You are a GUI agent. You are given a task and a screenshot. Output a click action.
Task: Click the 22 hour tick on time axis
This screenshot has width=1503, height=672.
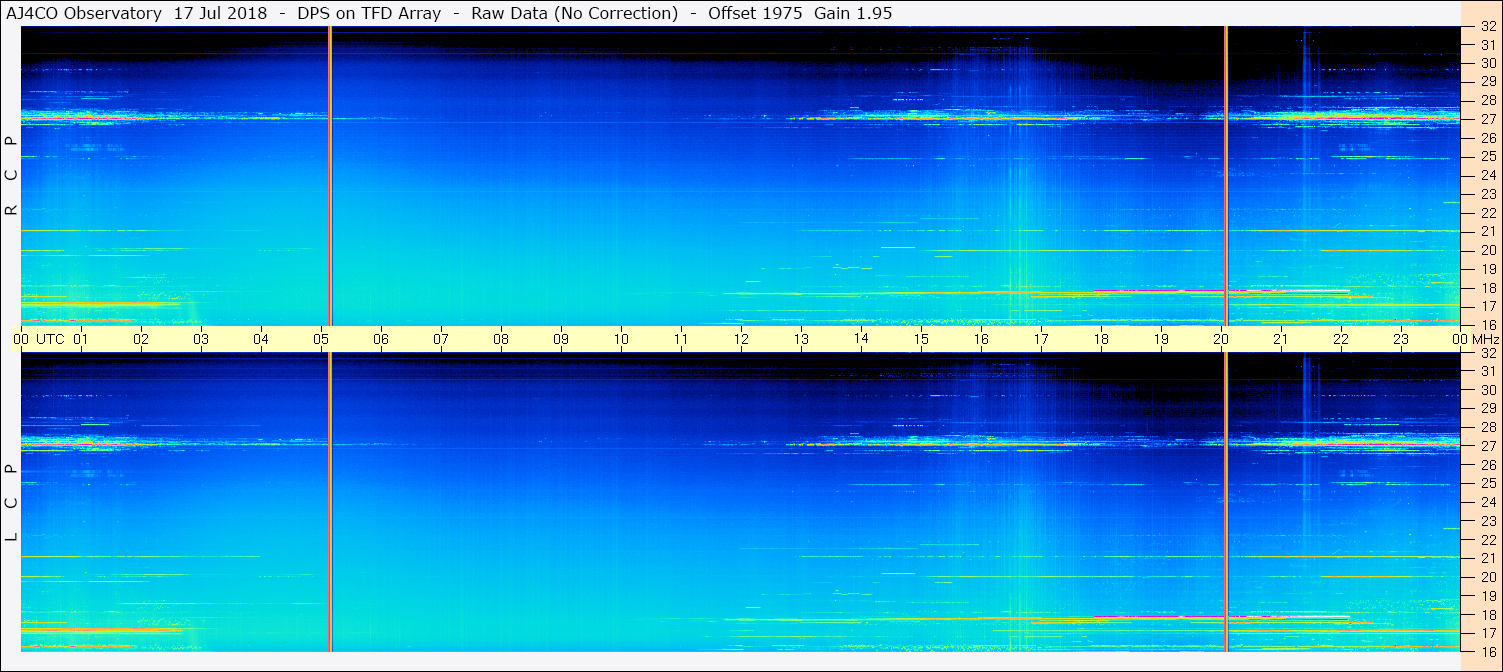[1341, 339]
